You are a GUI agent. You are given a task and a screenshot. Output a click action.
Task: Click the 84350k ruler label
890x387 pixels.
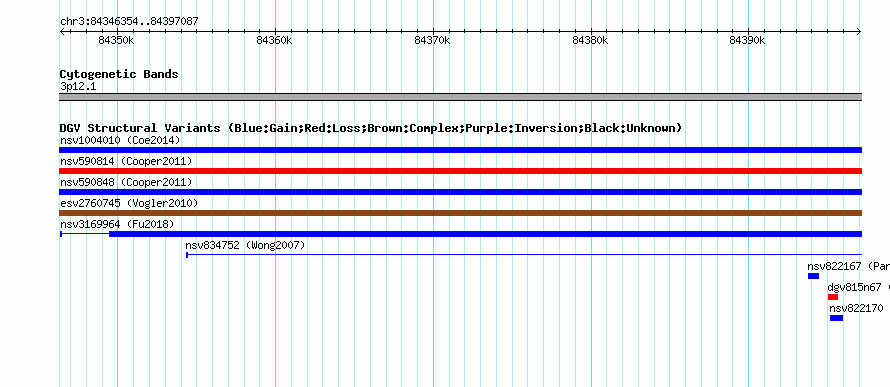click(x=116, y=40)
